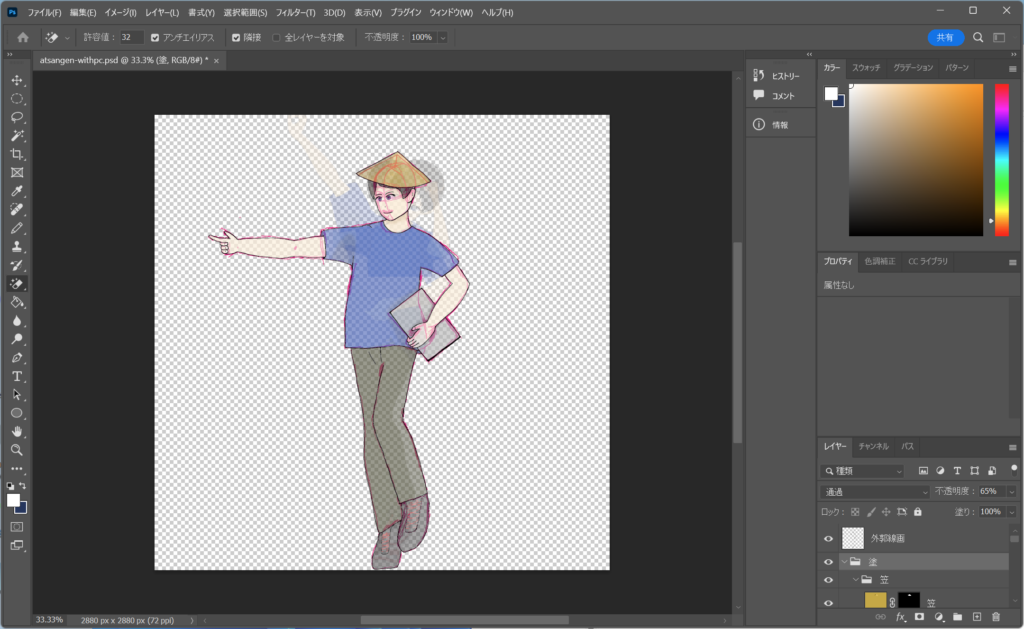Toggle the layer filter on/off switch
1024x629 pixels.
pos(1014,469)
